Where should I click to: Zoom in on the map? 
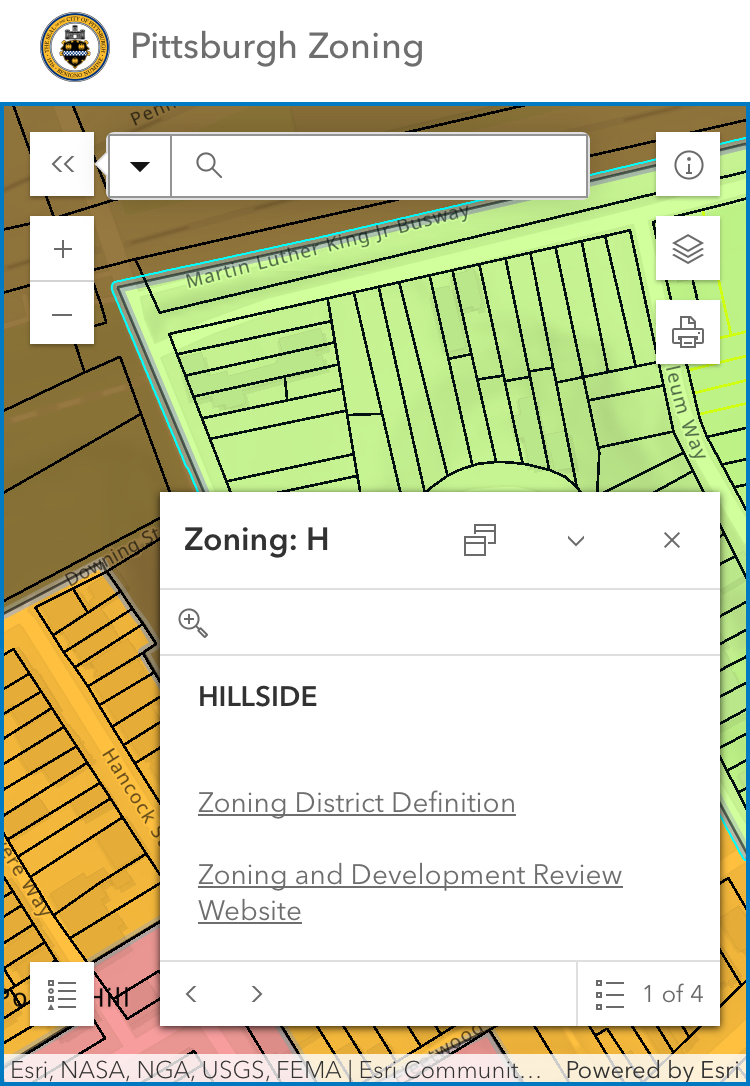point(62,249)
